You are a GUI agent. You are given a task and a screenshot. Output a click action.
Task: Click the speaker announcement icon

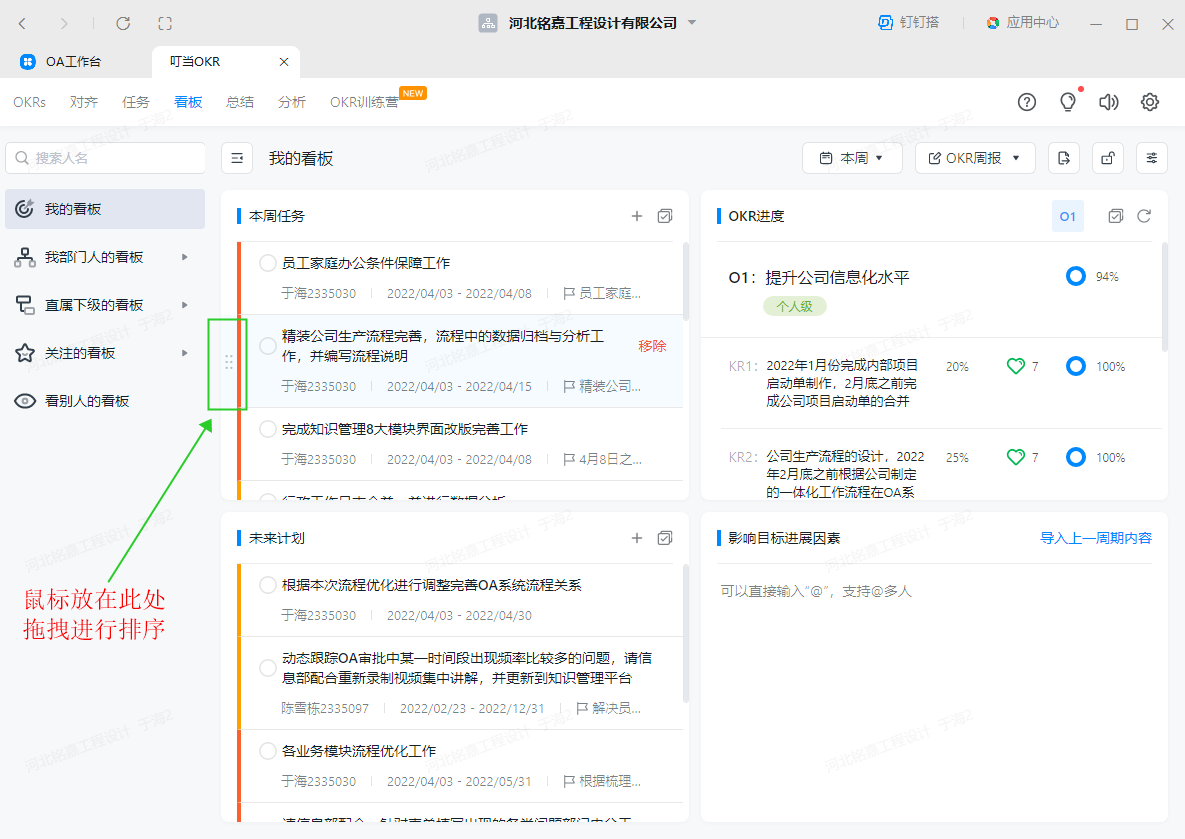(1108, 102)
